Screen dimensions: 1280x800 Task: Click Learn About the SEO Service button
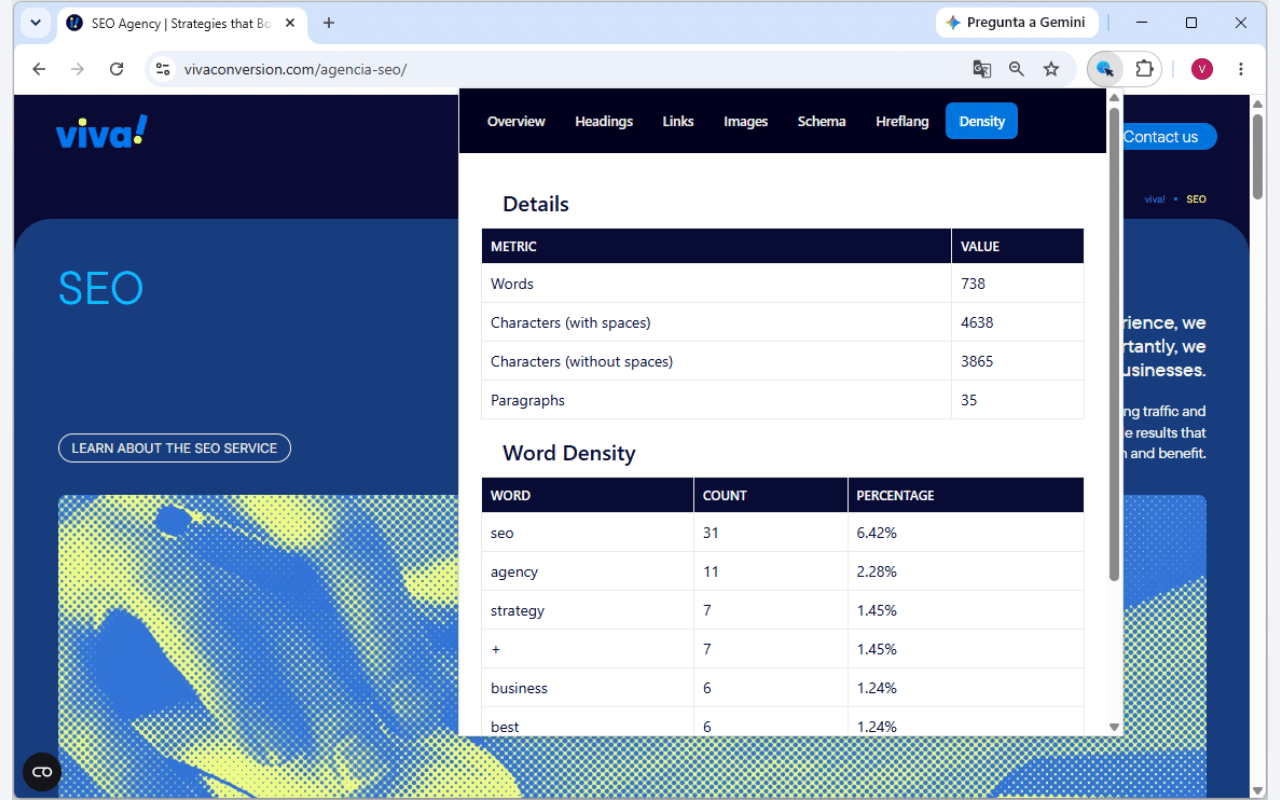(174, 448)
